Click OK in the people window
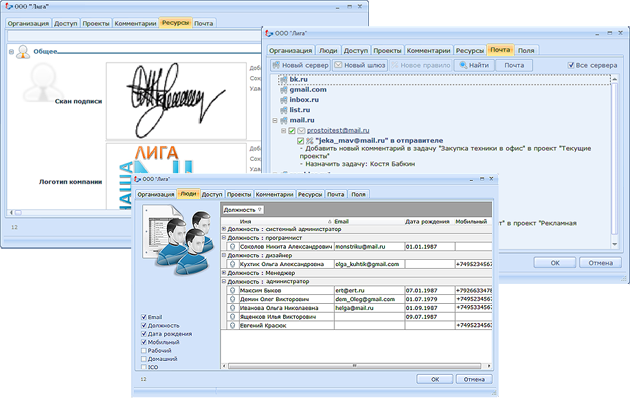Viewport: 630px width, 398px height. tap(435, 379)
